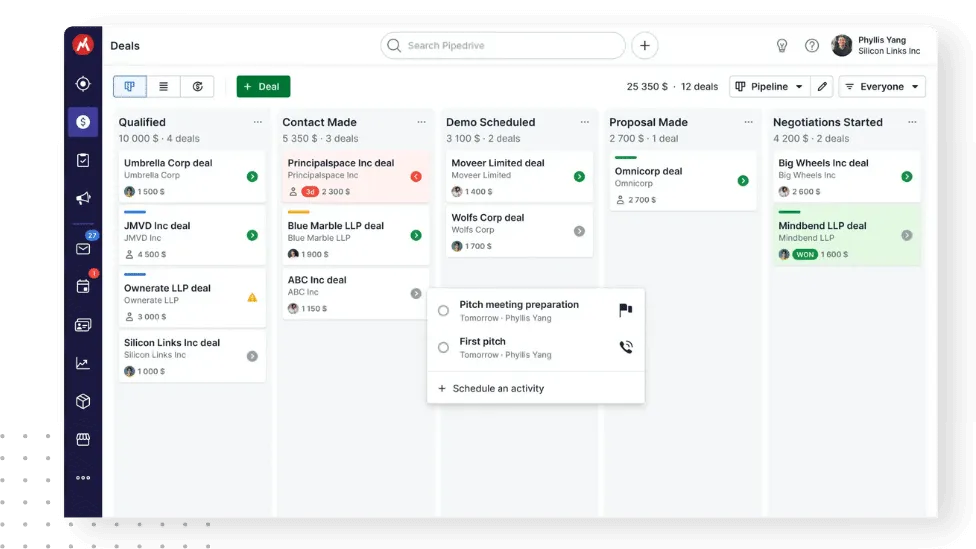Click green activity arrow on Umbrella Corp deal
This screenshot has width=976, height=549.
click(x=252, y=177)
